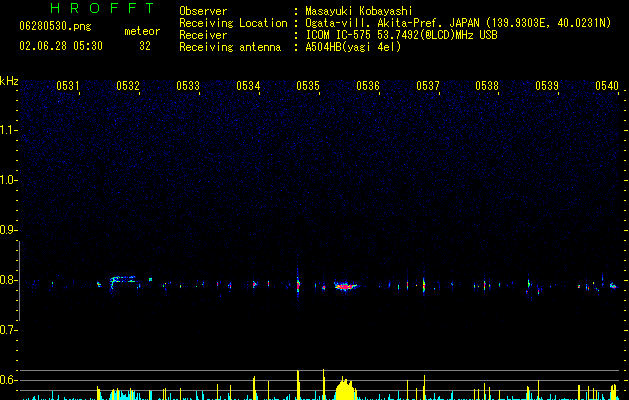Click the 0.8 kHz axis label
The width and height of the screenshot is (629, 400).
click(x=8, y=280)
